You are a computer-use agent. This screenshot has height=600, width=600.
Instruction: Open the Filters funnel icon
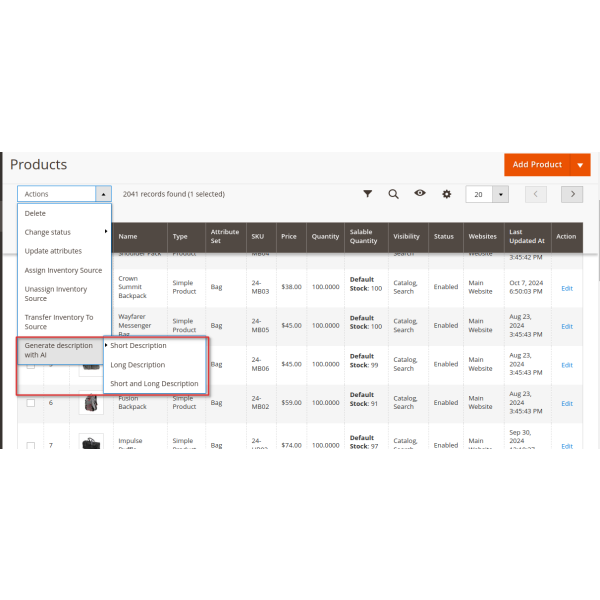pyautogui.click(x=367, y=194)
